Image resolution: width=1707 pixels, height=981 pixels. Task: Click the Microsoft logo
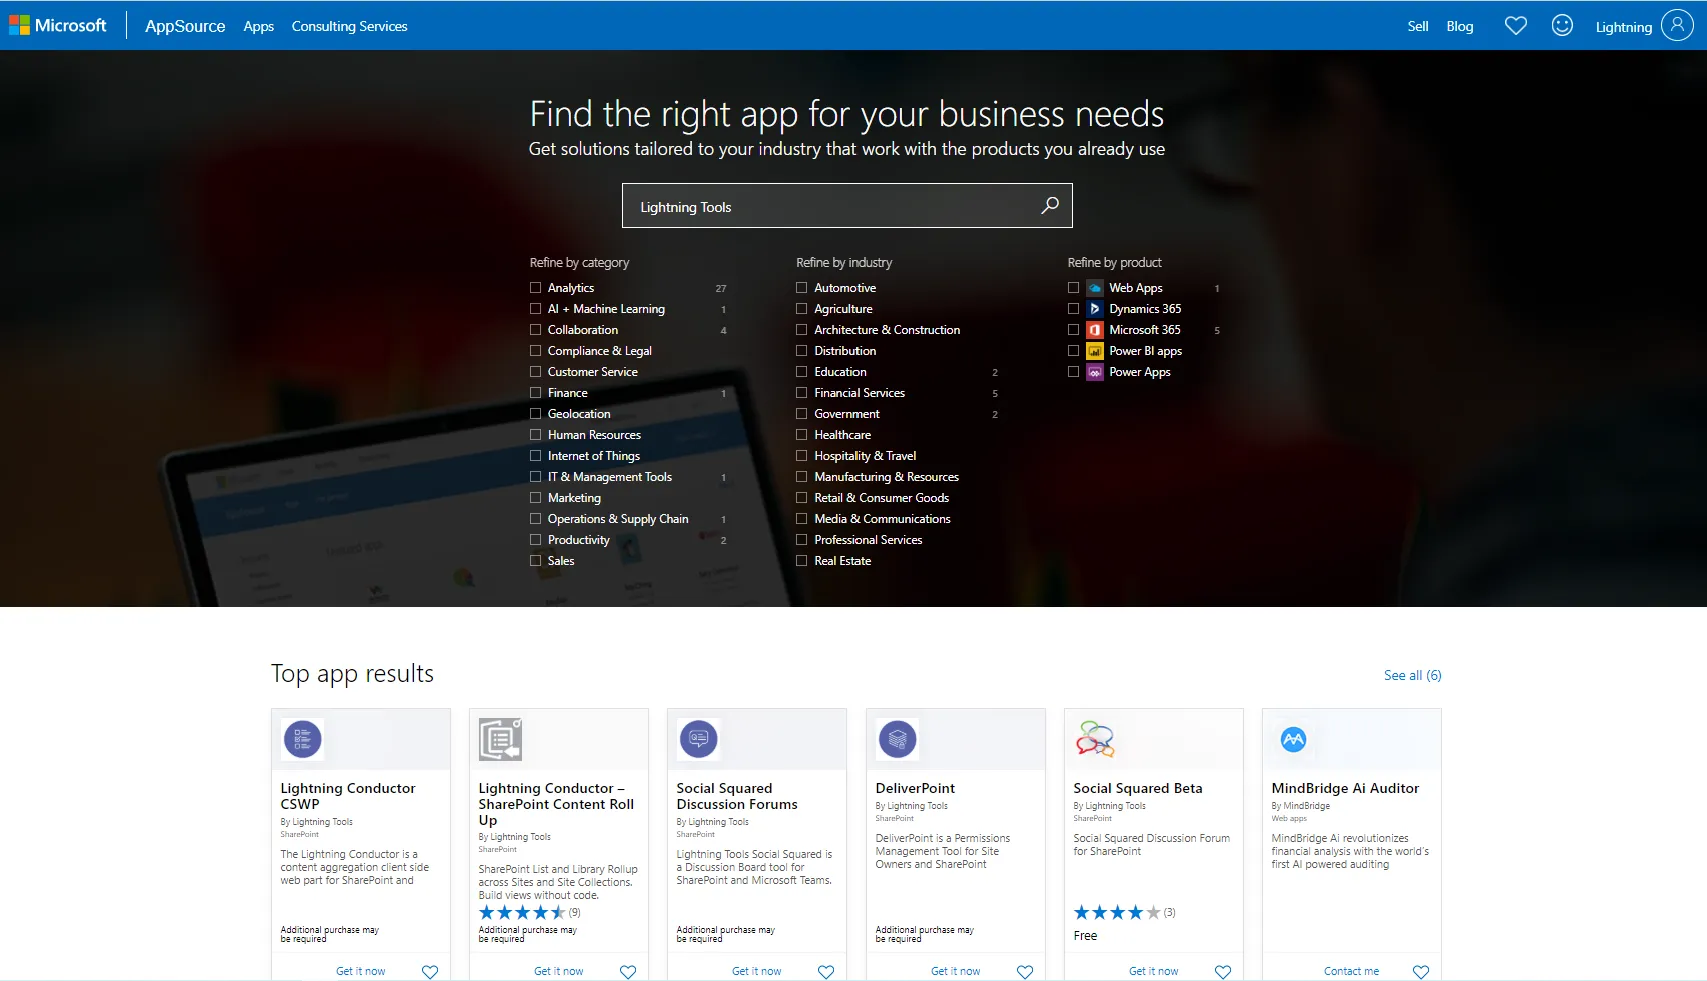click(60, 25)
